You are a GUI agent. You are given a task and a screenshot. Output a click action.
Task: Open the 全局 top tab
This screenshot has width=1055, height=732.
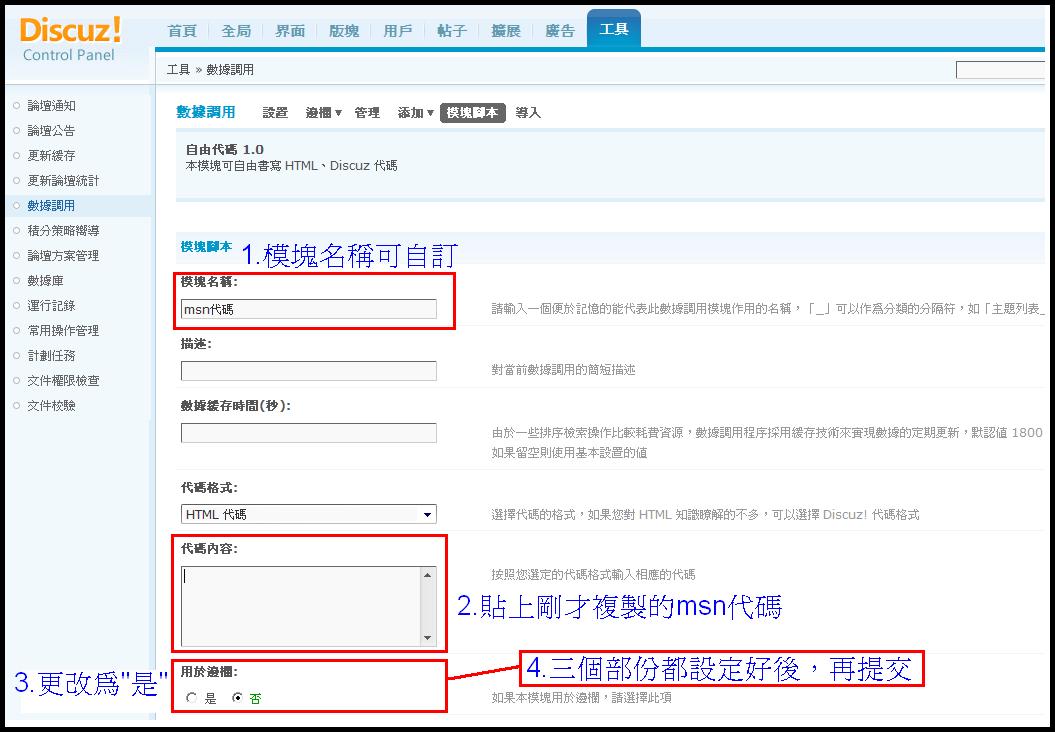[236, 31]
